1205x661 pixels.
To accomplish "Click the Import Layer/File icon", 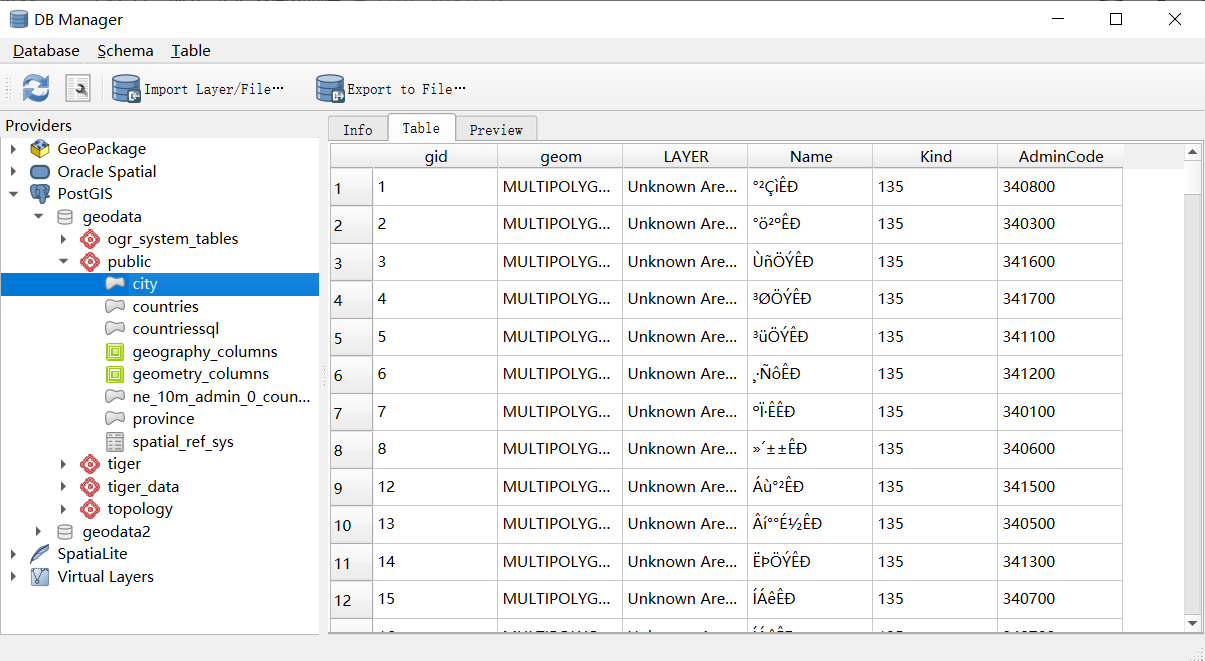I will click(x=126, y=88).
